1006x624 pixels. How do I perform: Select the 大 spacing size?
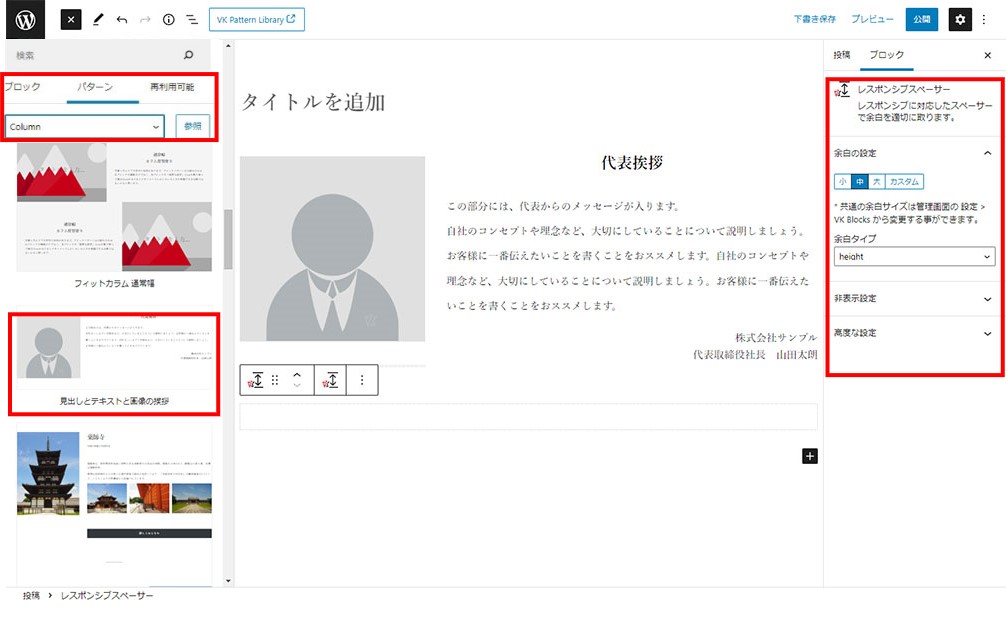click(x=876, y=182)
